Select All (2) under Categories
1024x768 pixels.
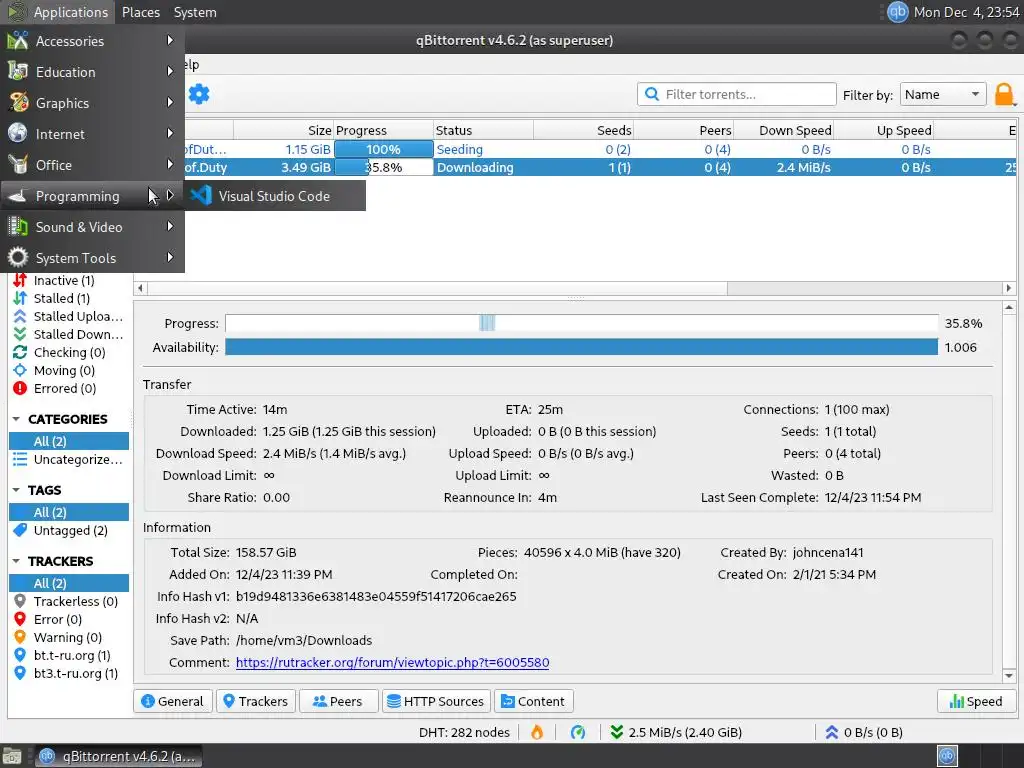[x=69, y=441]
